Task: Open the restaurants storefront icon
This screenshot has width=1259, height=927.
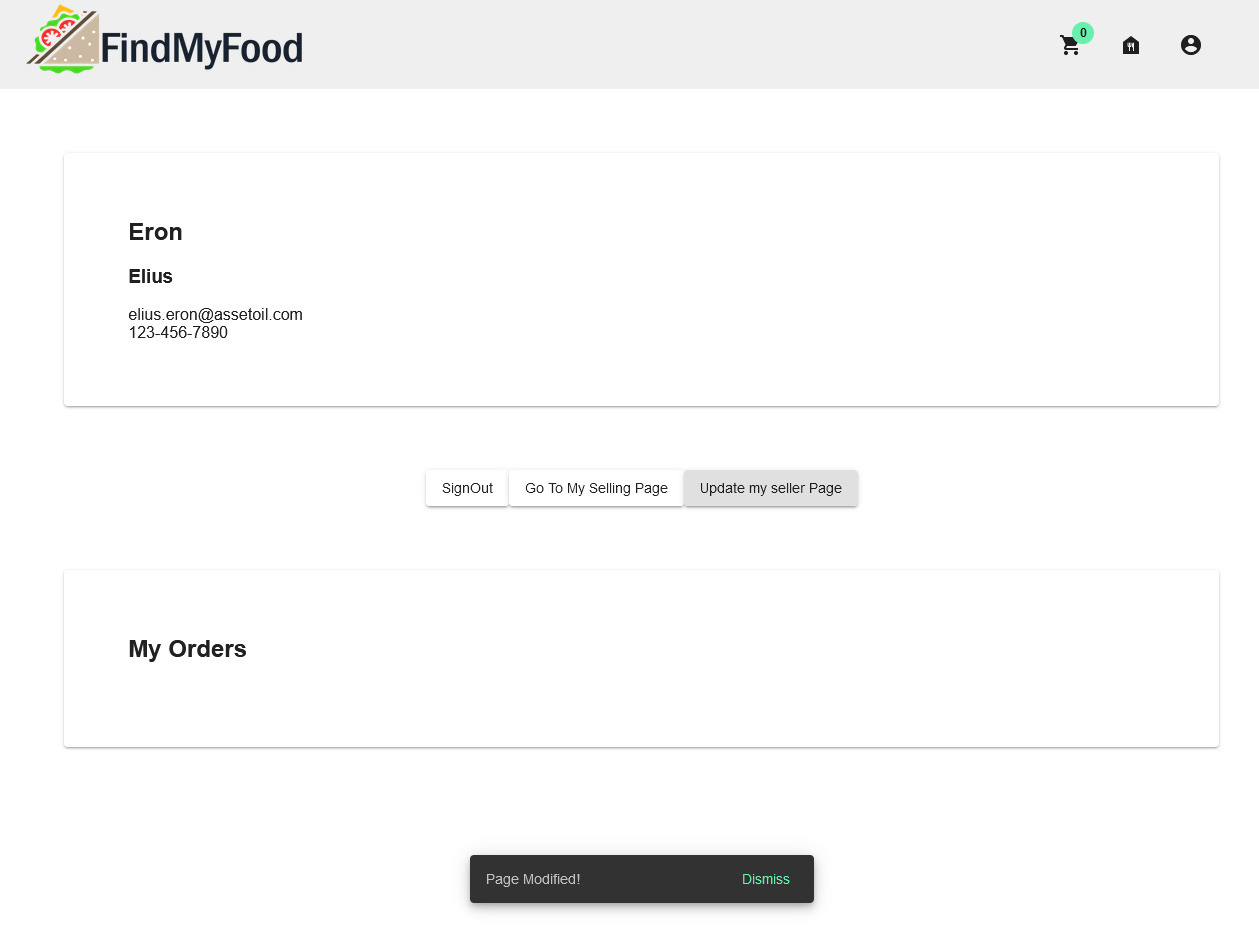Action: (1131, 45)
